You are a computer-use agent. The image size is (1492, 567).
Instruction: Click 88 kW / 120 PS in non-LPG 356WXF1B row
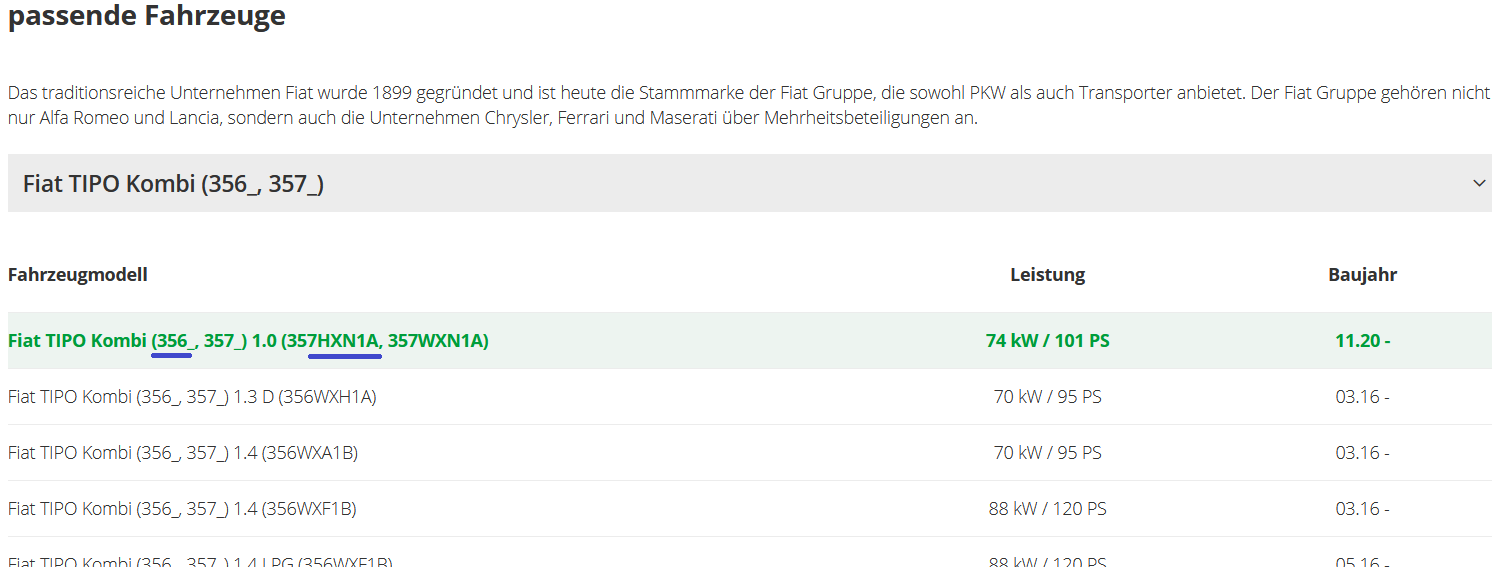click(1047, 509)
